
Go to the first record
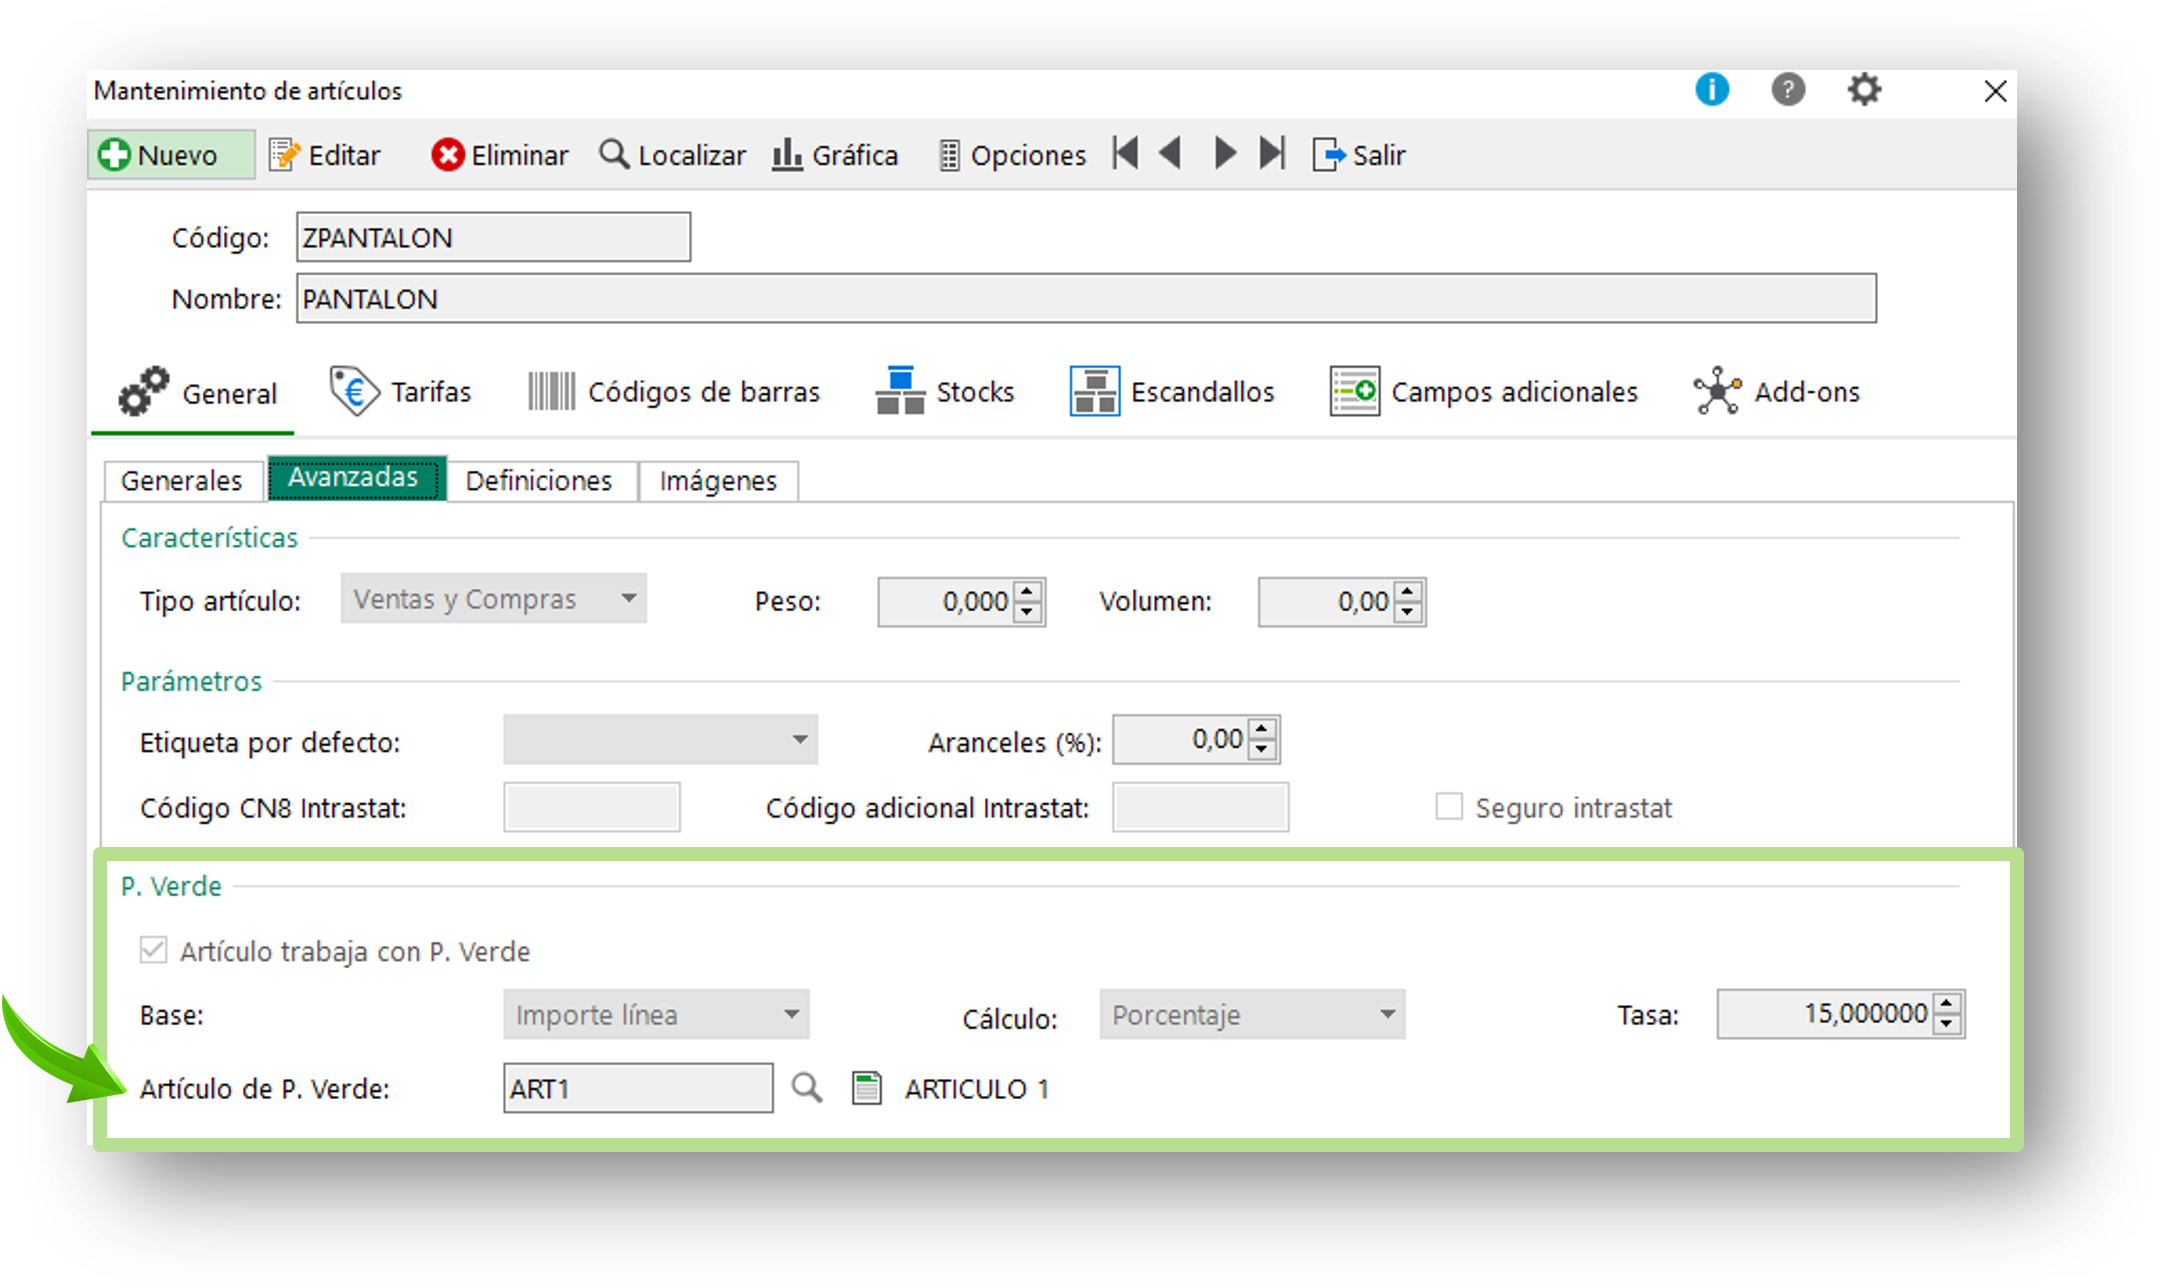(1126, 153)
